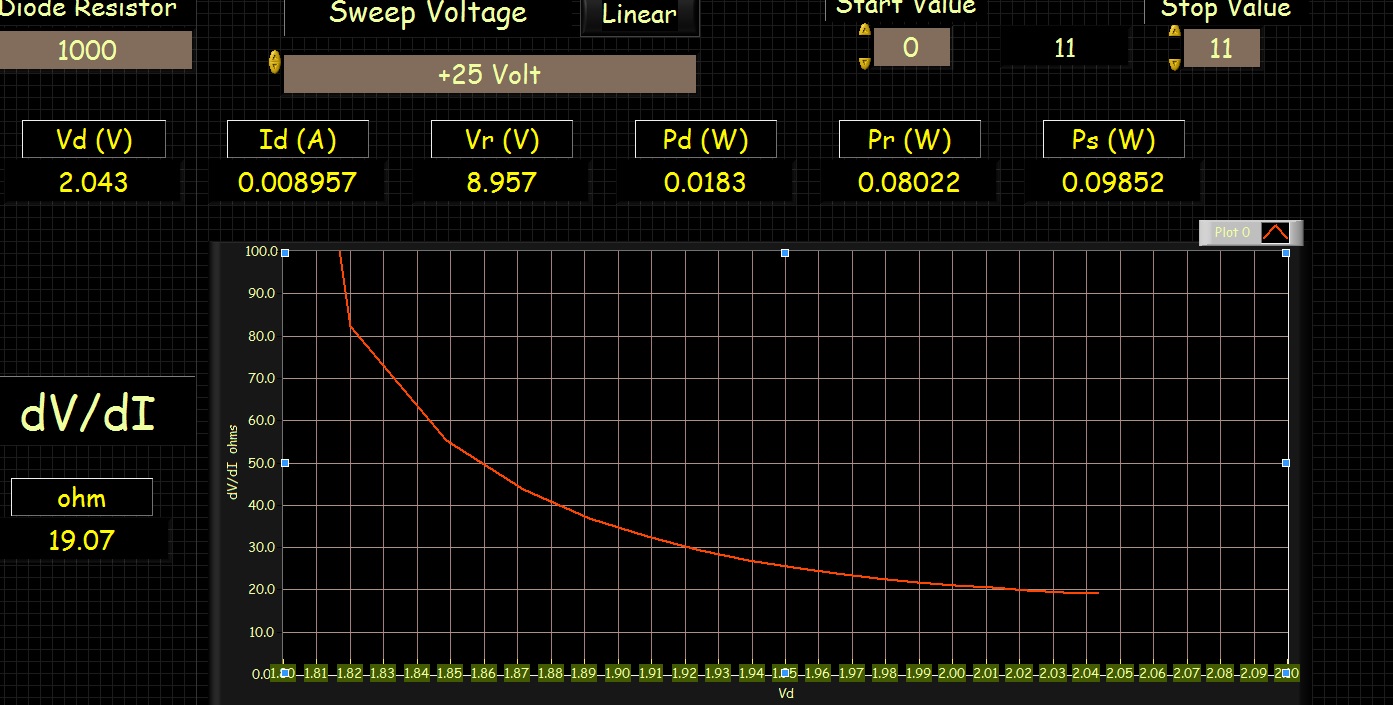Click the Pd (W) reading 0.0183

(705, 182)
